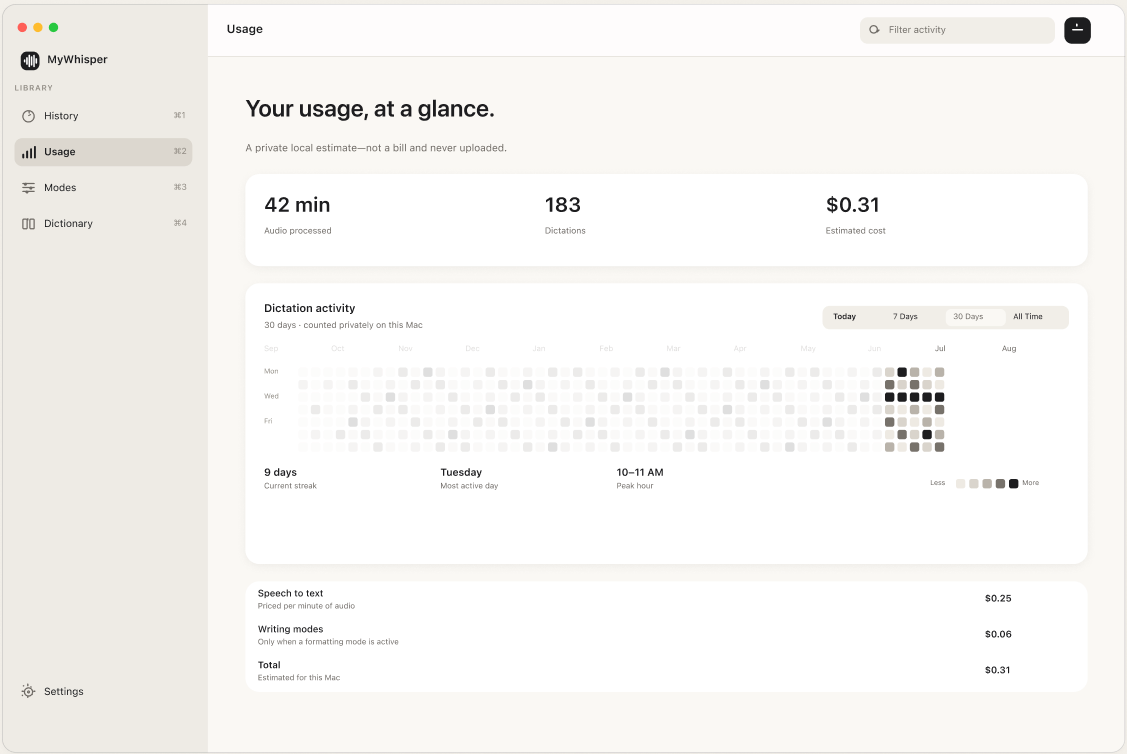Click the MyWhisper app name
The image size is (1127, 754).
click(77, 60)
